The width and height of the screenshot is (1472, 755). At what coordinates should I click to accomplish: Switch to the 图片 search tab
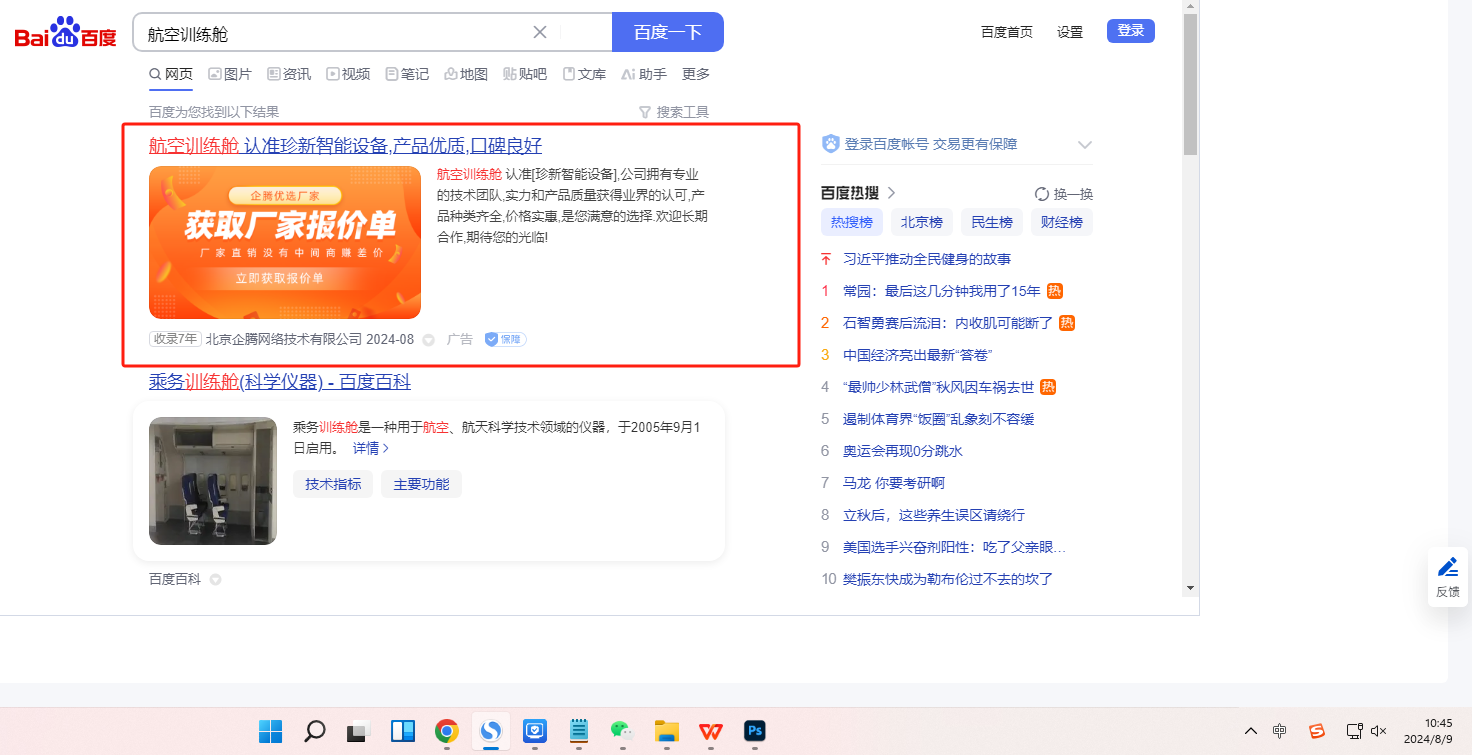click(229, 74)
